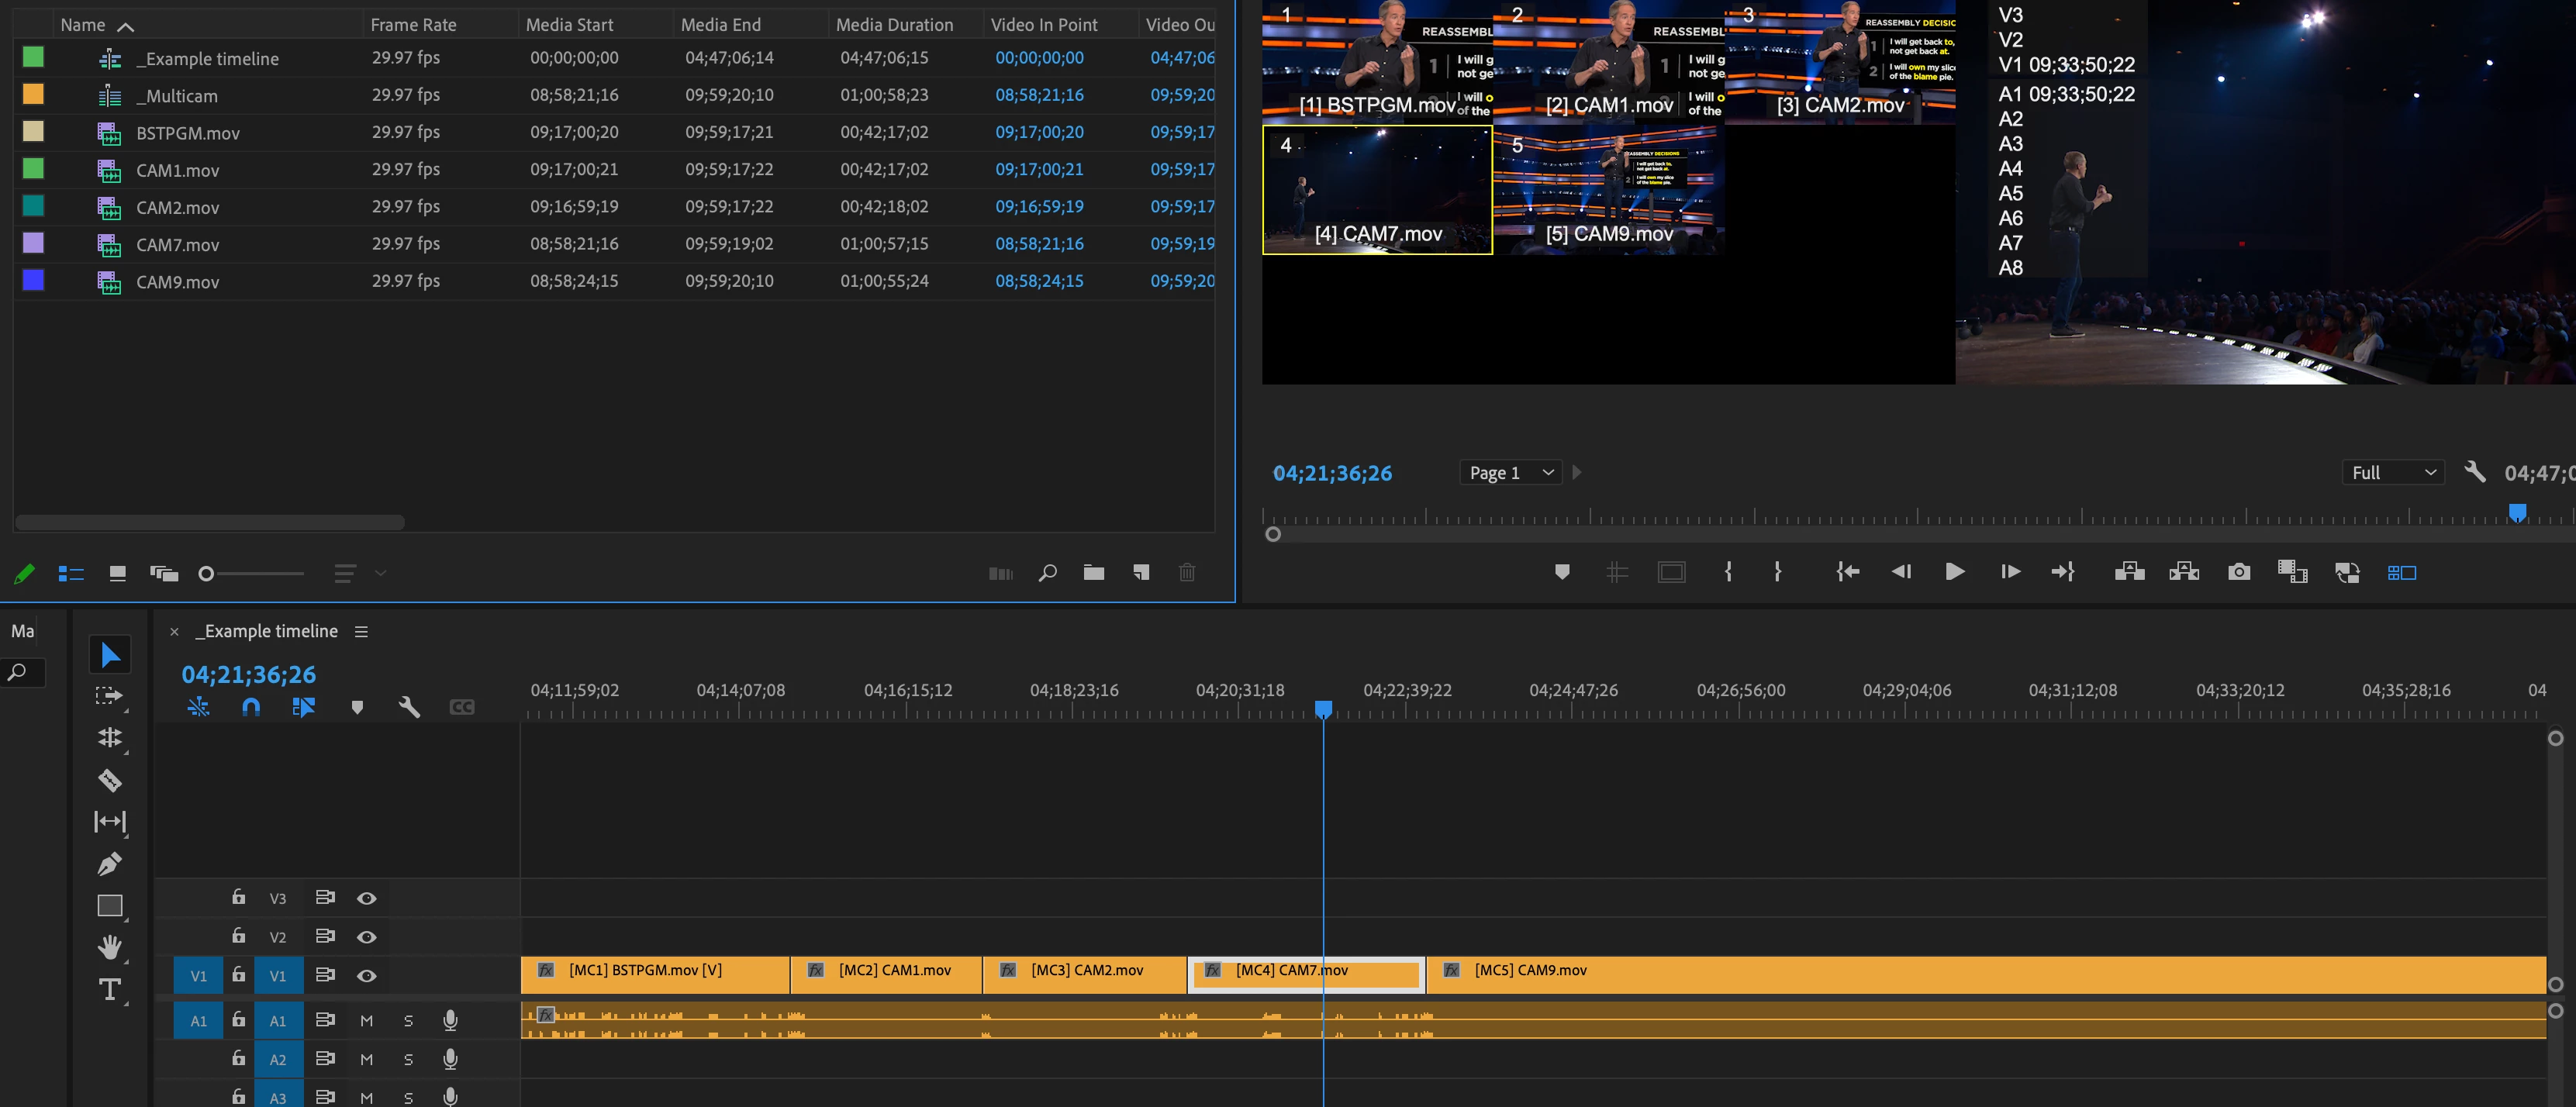This screenshot has width=2576, height=1107.
Task: Toggle multi-camera view button
Action: 2401,572
